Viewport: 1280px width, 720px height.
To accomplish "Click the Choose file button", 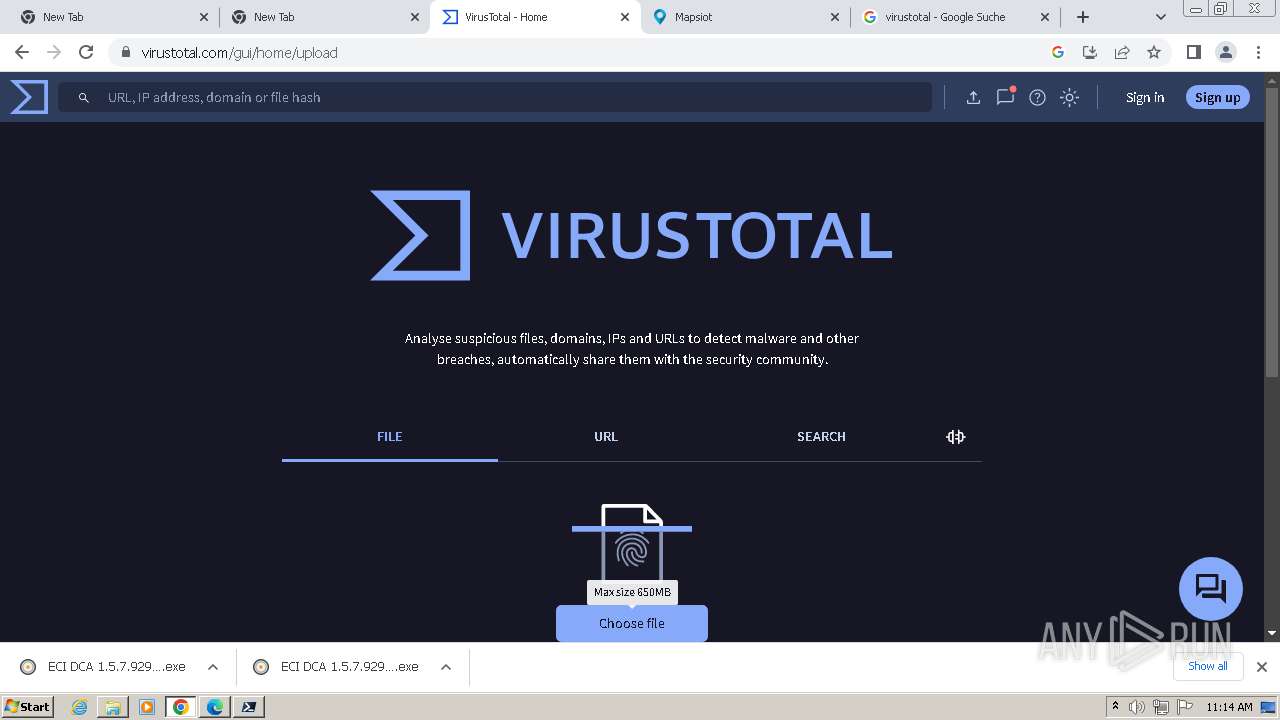I will coord(632,623).
